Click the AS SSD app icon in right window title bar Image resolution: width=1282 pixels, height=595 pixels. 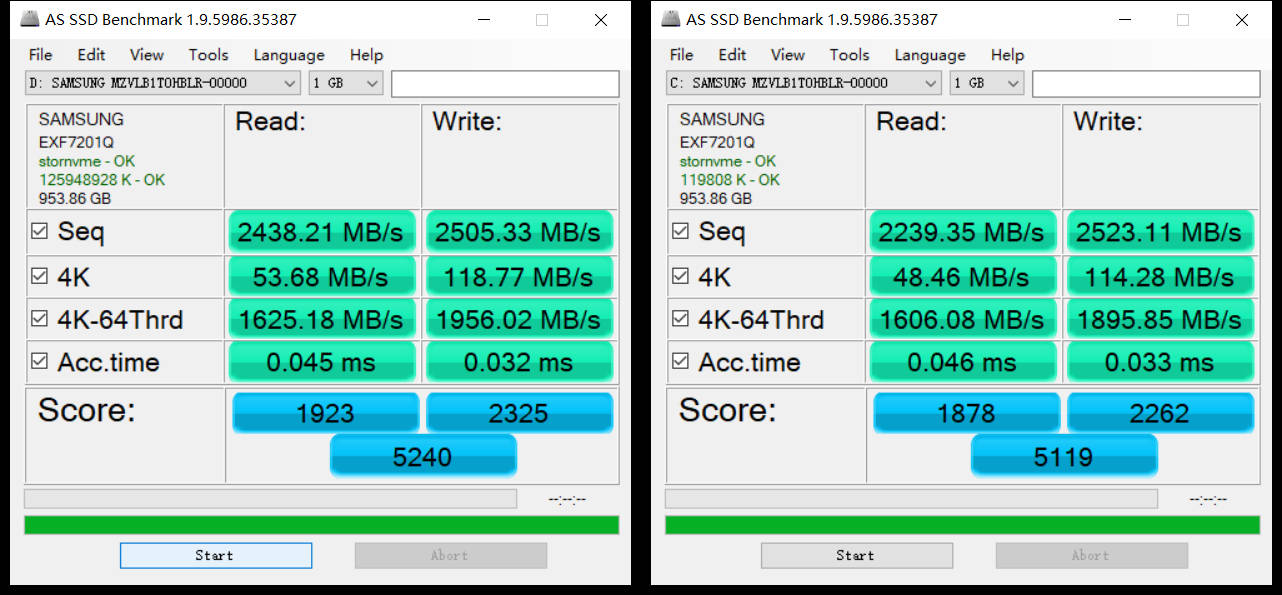click(x=669, y=19)
